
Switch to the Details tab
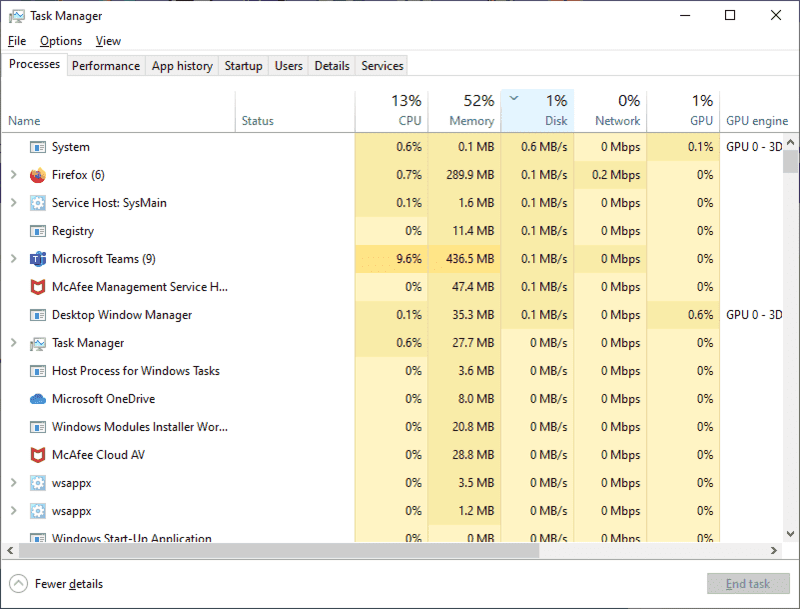pyautogui.click(x=332, y=66)
